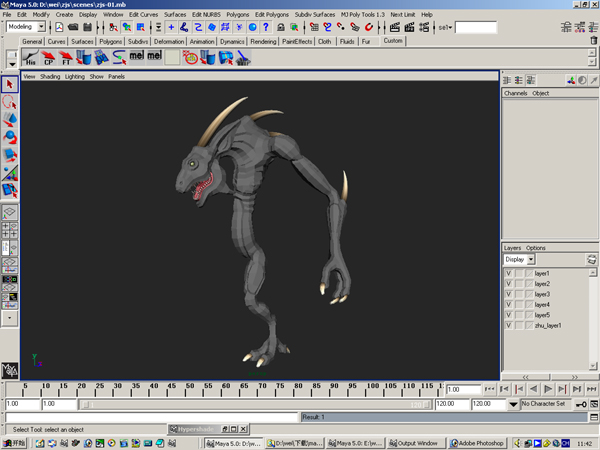Run the first mel shelf script
Image resolution: width=600 pixels, height=450 pixels.
[x=137, y=56]
